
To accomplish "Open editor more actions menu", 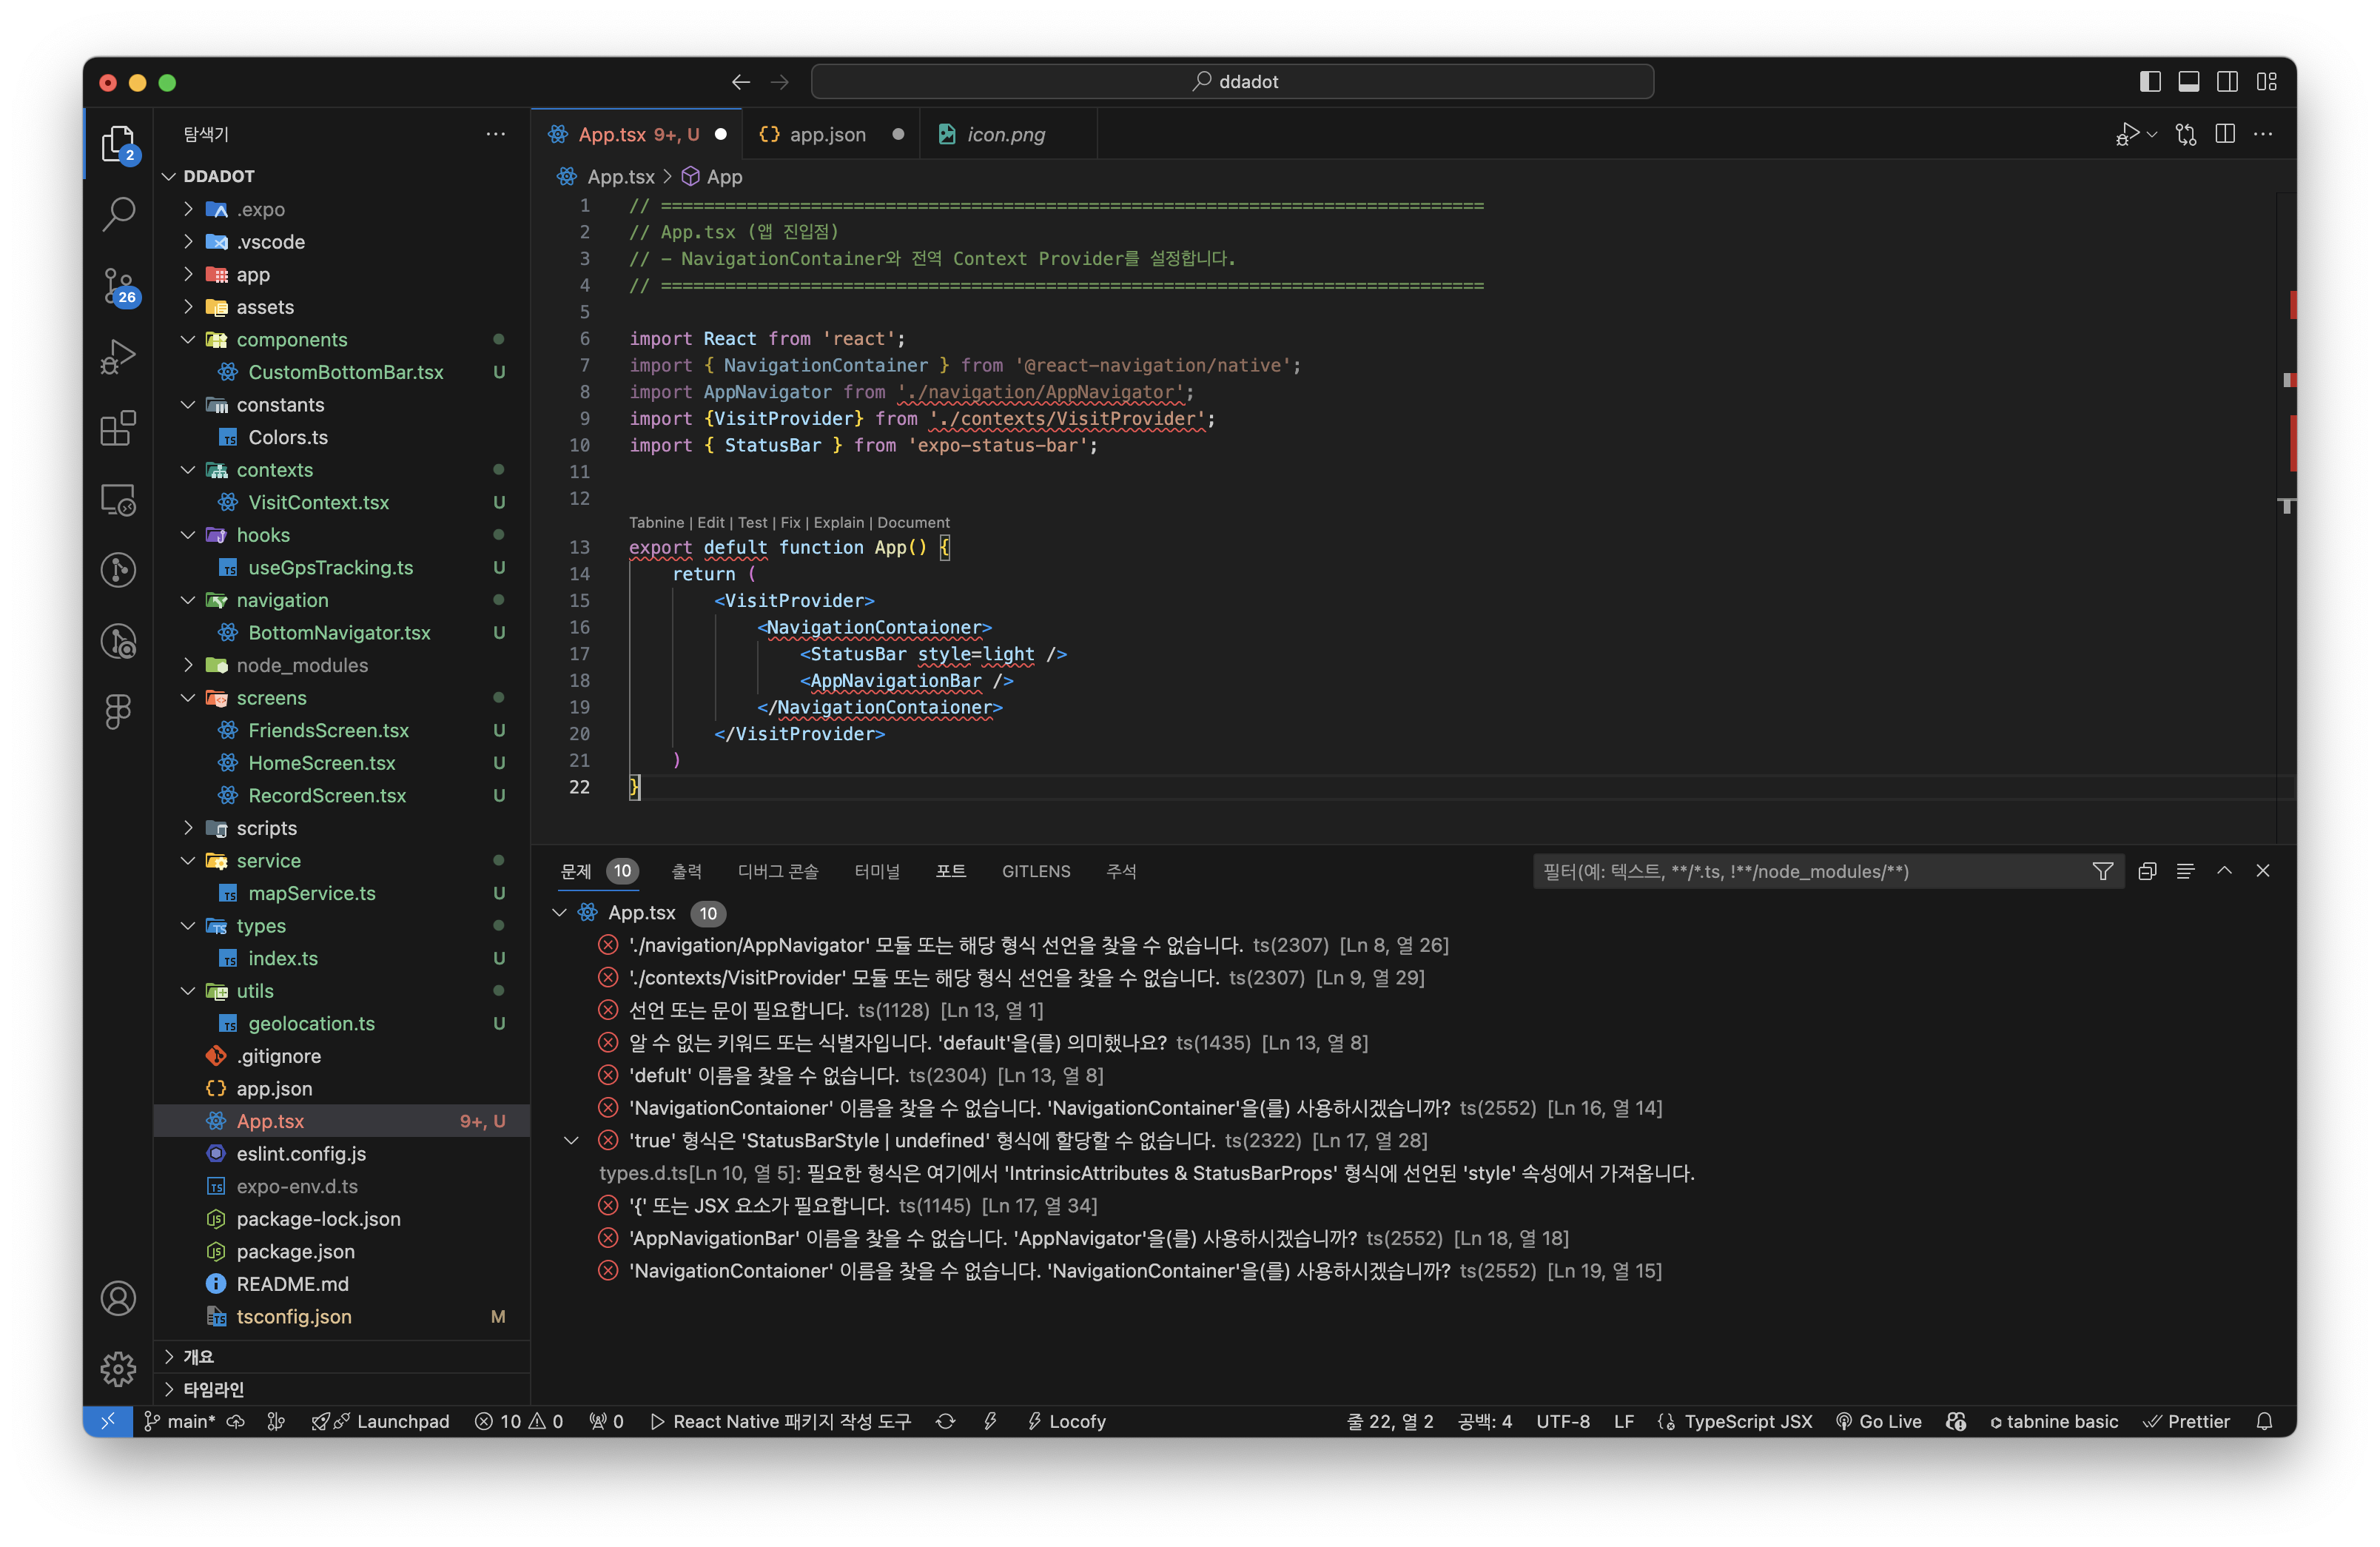I will point(2264,134).
